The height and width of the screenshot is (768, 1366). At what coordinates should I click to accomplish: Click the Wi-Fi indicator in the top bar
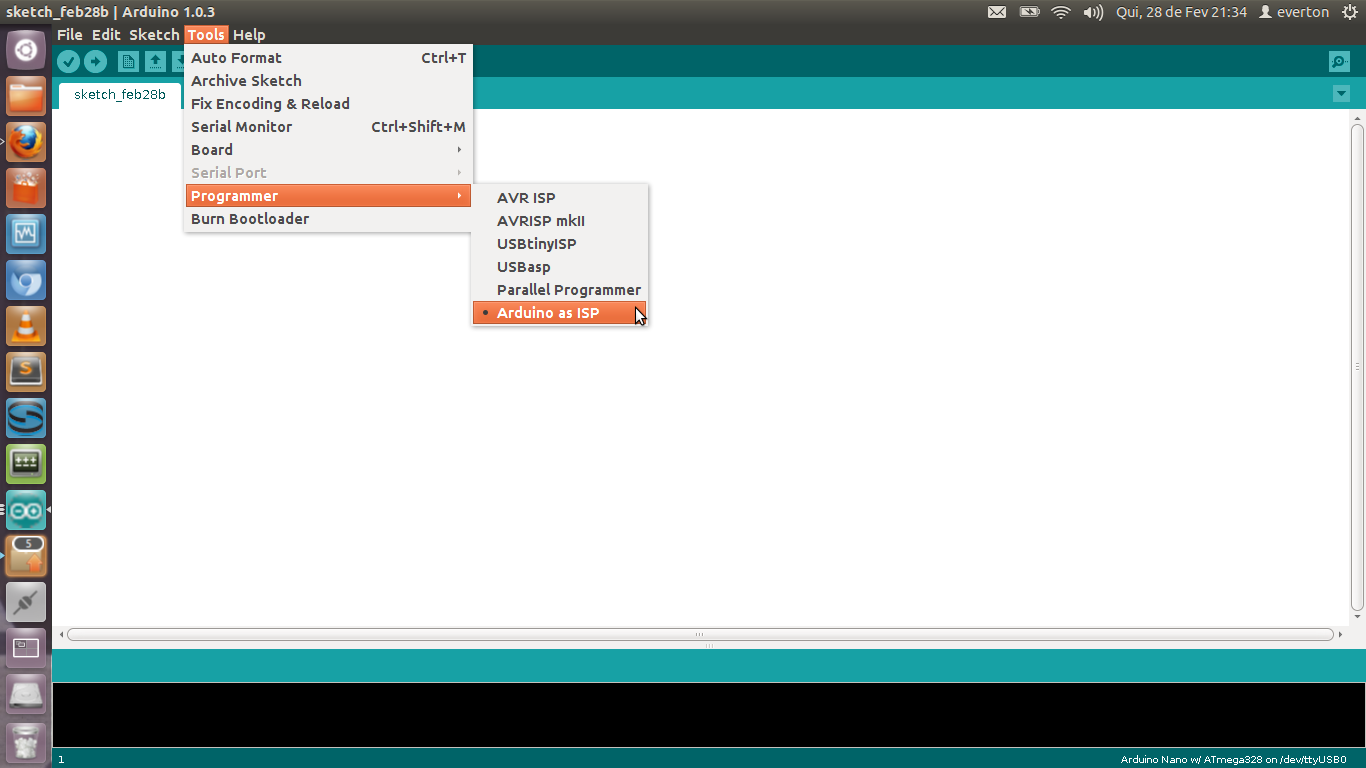tap(1059, 12)
